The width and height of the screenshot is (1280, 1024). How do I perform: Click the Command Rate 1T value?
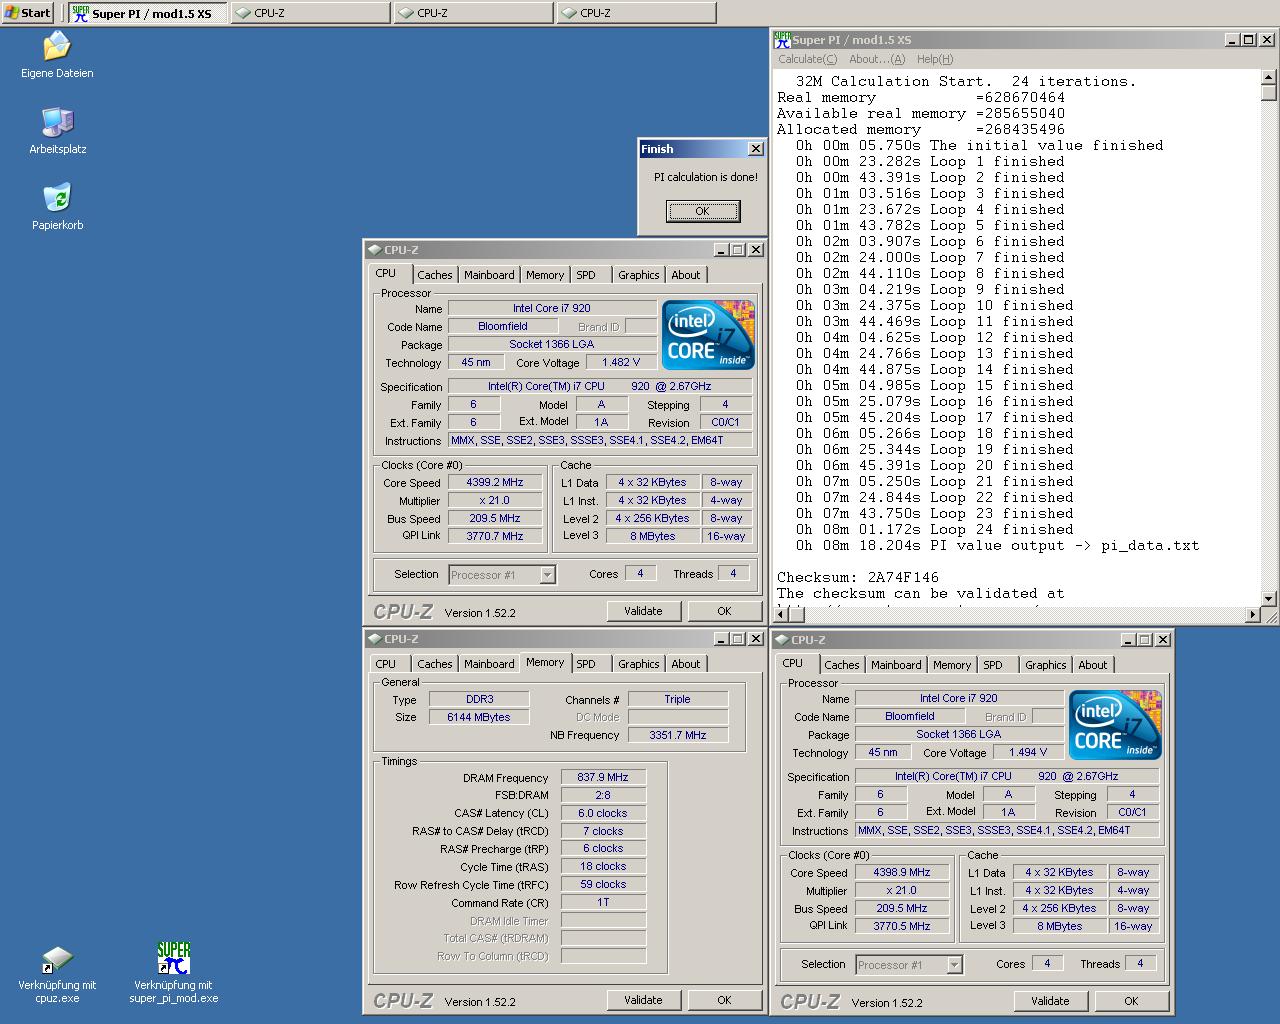point(603,902)
